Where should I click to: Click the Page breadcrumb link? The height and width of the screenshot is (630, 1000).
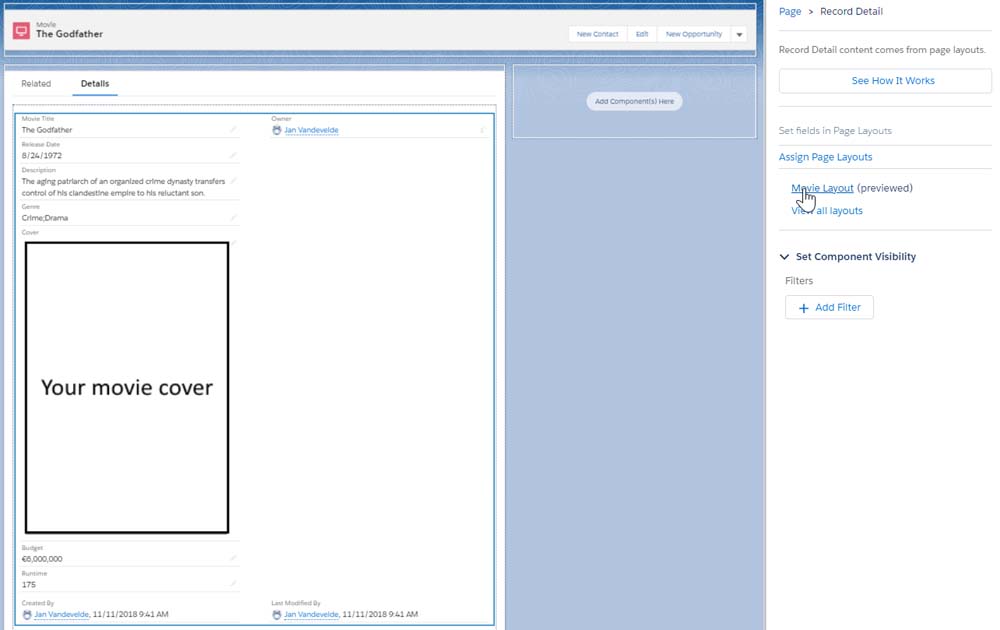click(x=790, y=11)
